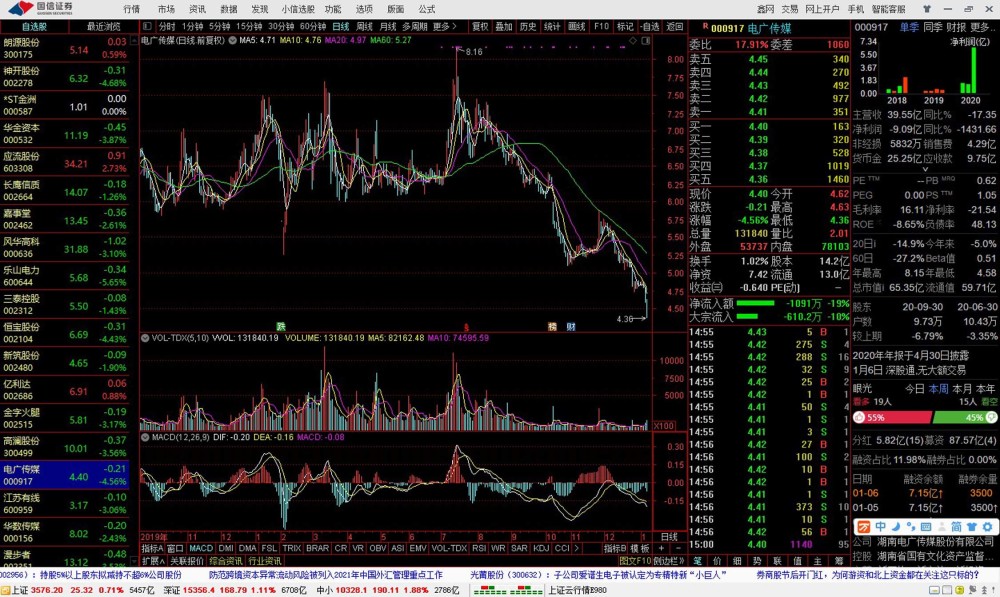Click the skin (shirt) theme icon
The width and height of the screenshot is (1000, 597).
(x=927, y=9)
